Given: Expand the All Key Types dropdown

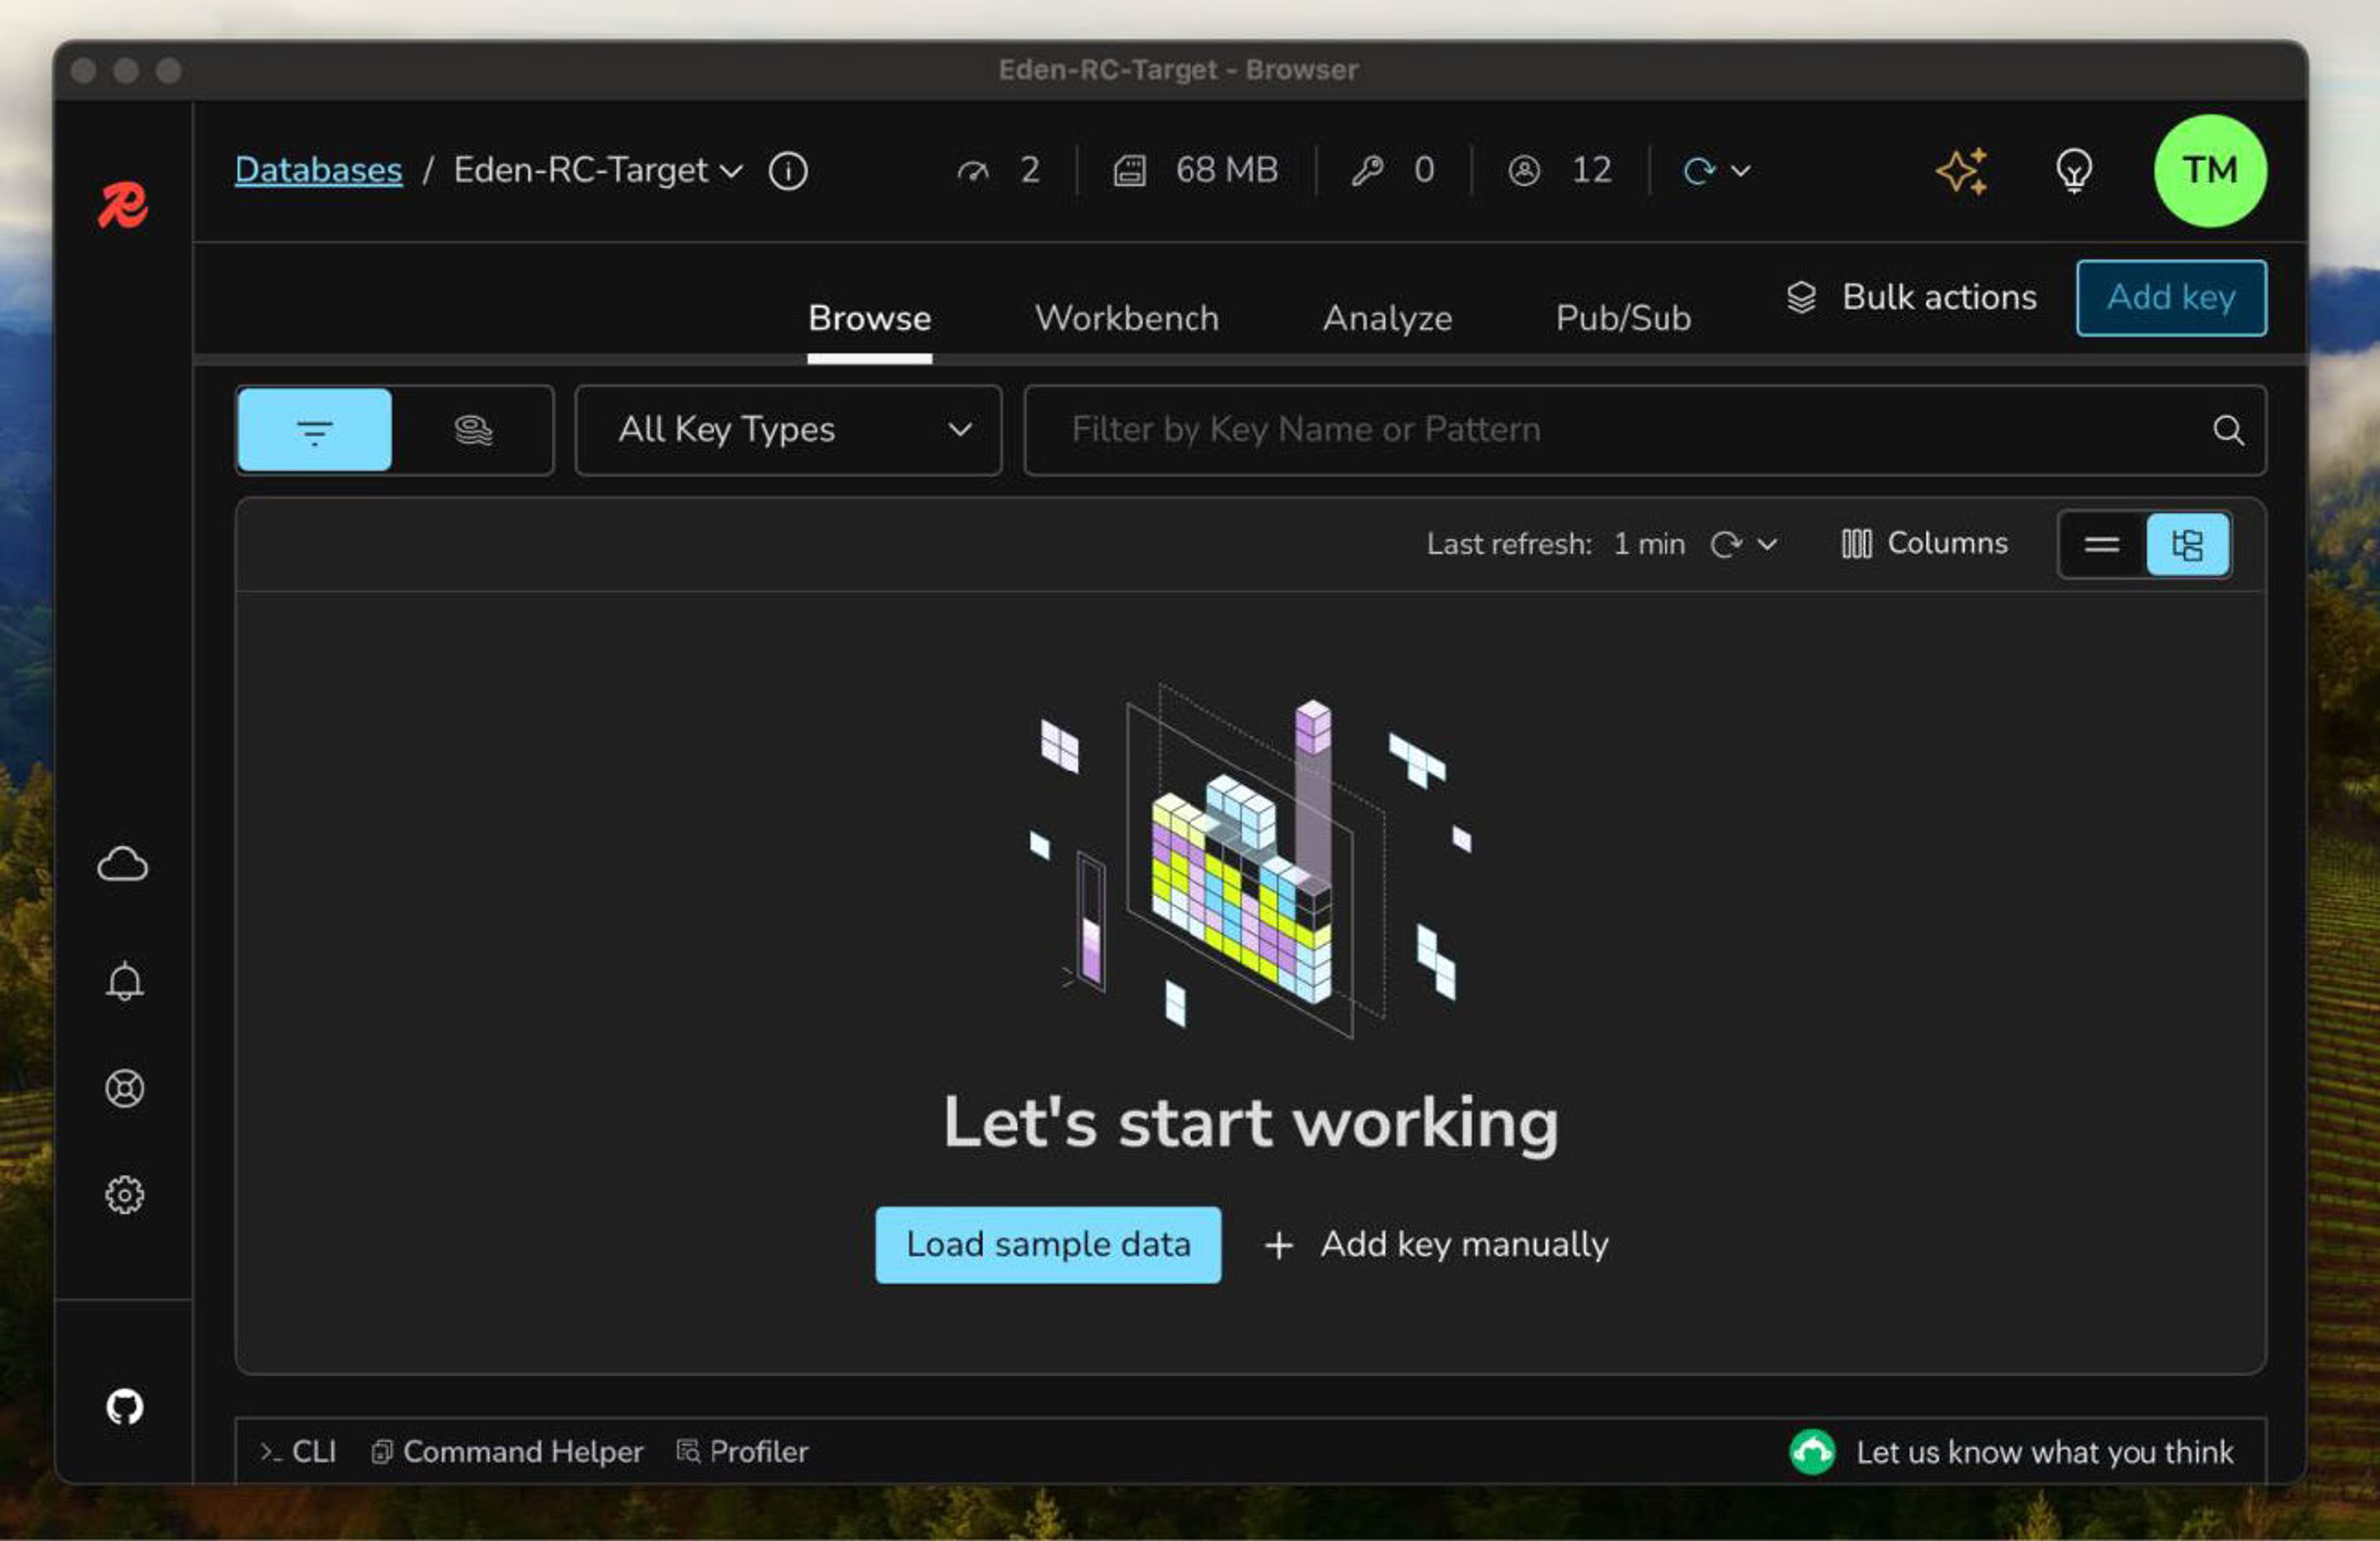Looking at the screenshot, I should (x=788, y=430).
